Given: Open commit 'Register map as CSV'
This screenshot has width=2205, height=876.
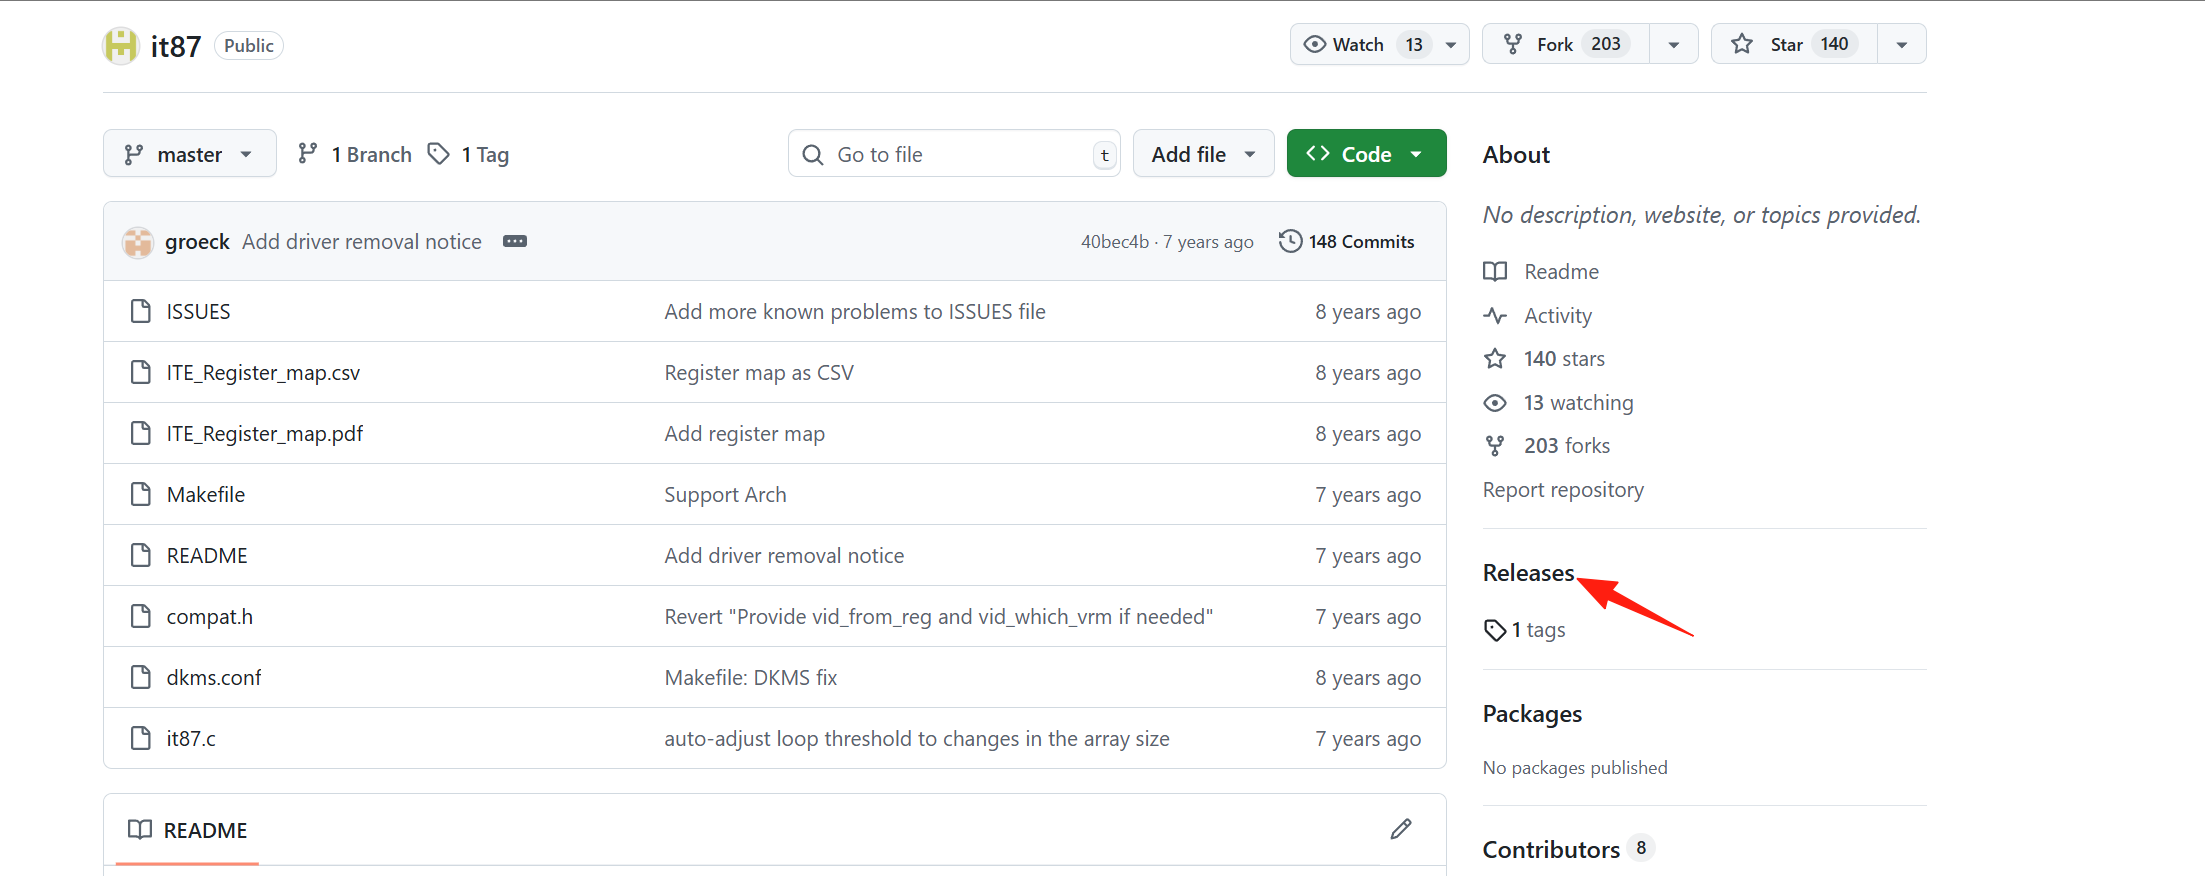Looking at the screenshot, I should pyautogui.click(x=759, y=373).
